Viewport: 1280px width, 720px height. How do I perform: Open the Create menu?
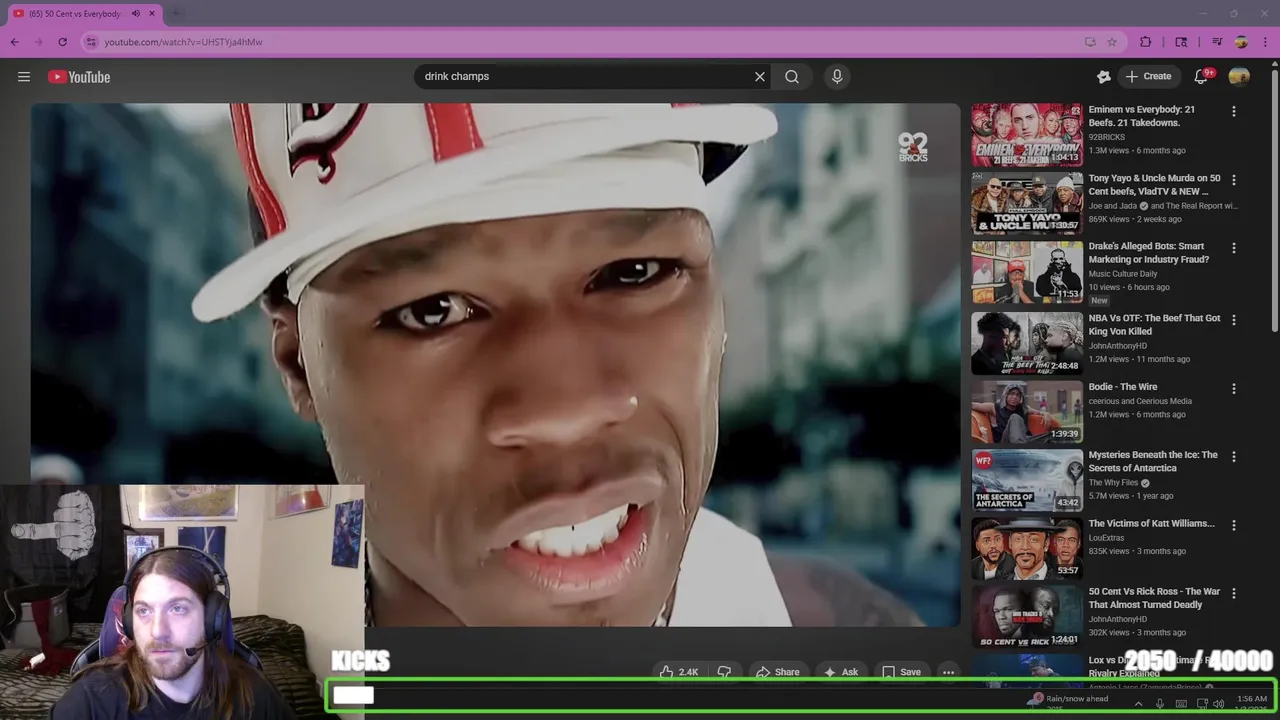click(1148, 77)
